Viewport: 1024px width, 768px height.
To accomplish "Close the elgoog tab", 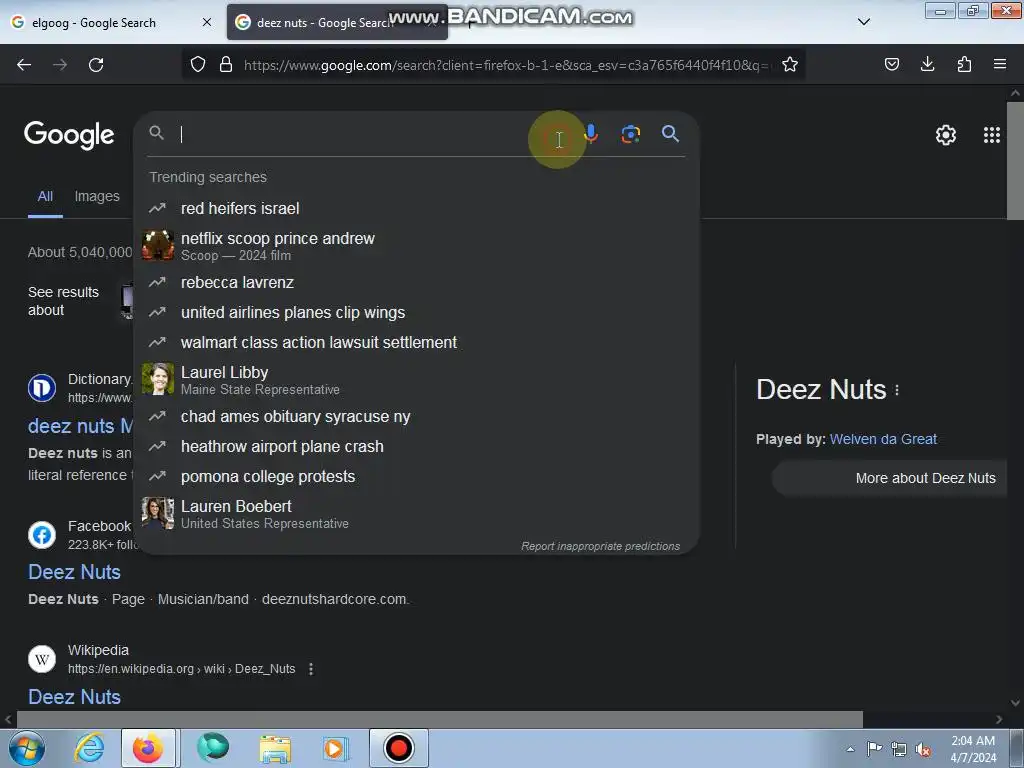I will 206,22.
